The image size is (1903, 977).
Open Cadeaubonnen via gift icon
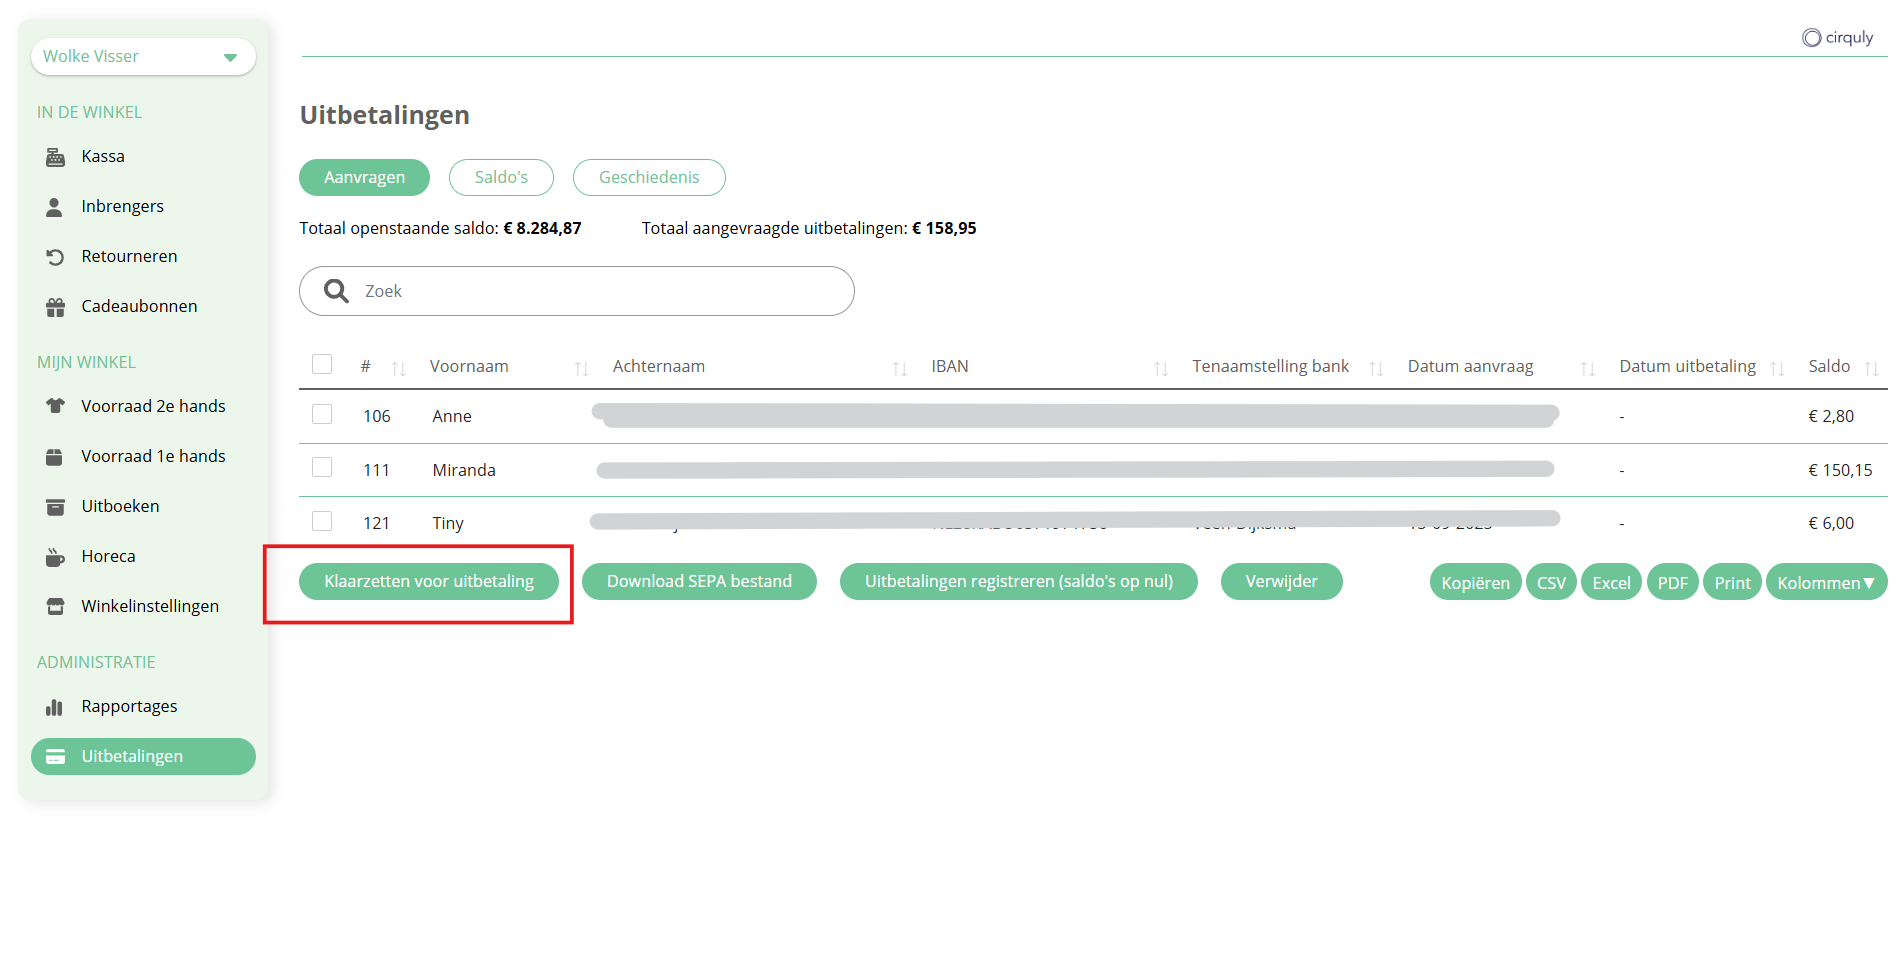coord(55,307)
